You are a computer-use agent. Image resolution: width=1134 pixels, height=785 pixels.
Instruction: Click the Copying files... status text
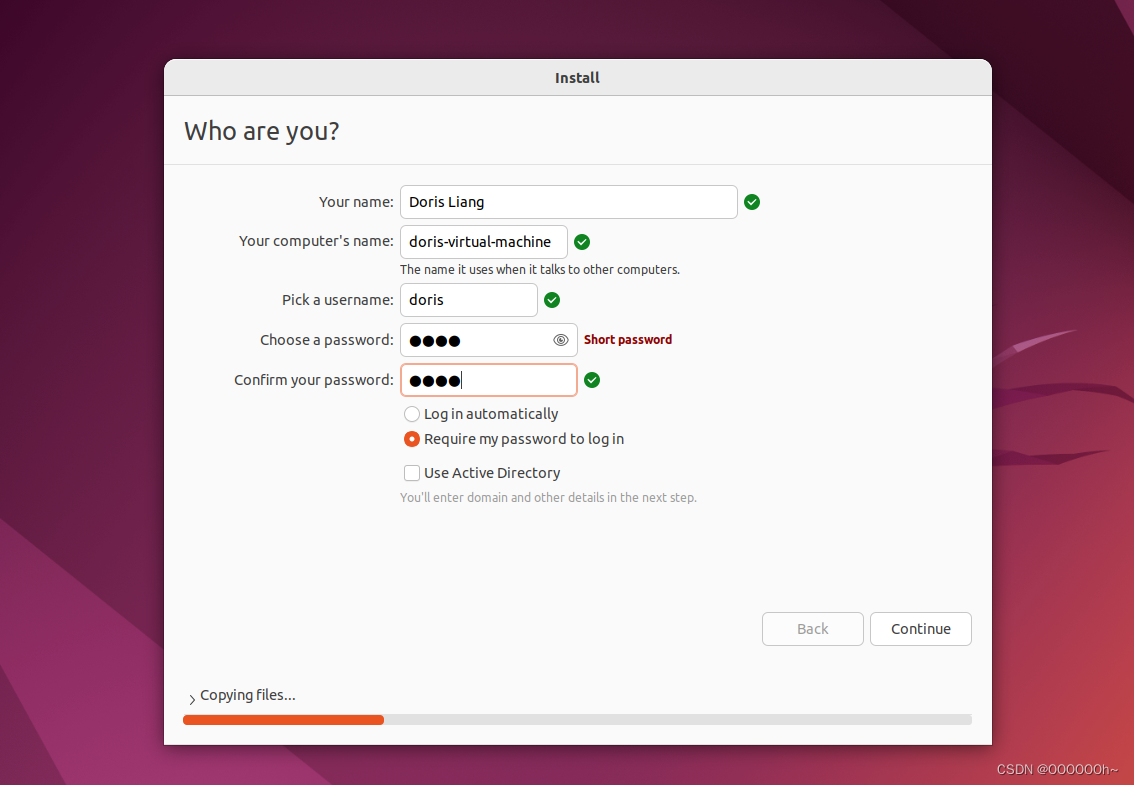[x=247, y=695]
